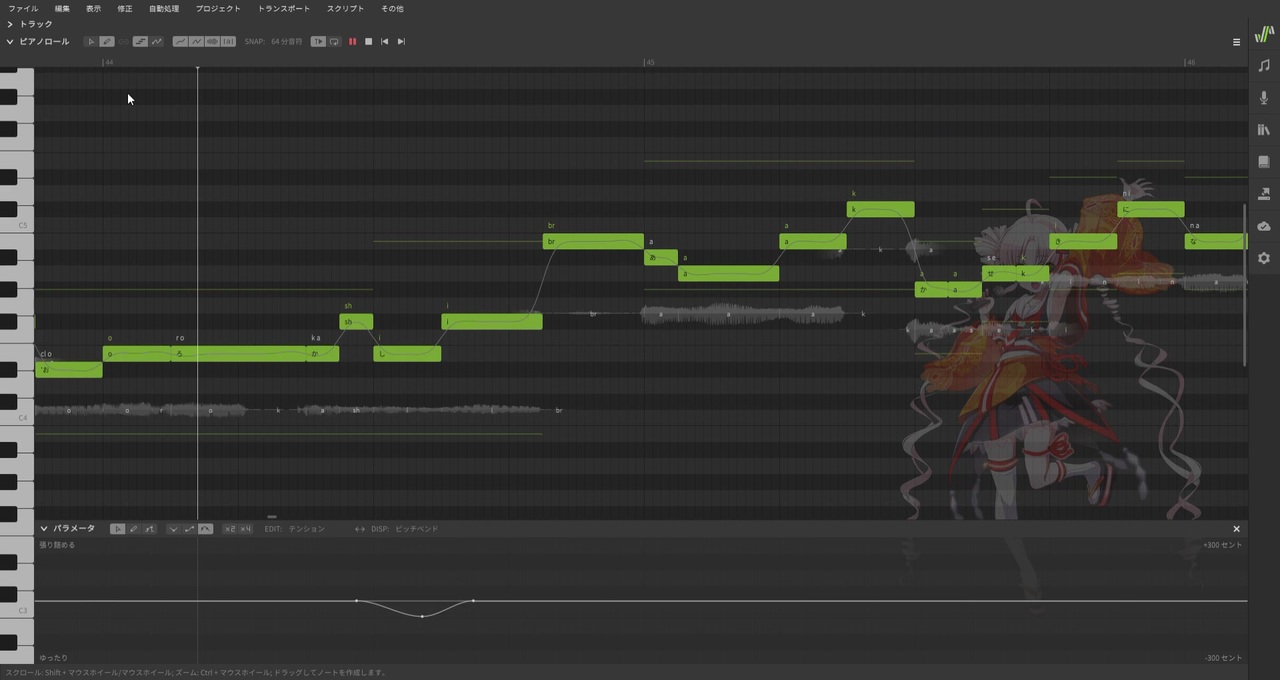Toggle the first curve view icon in the second toolbar group
The height and width of the screenshot is (680, 1280).
180,42
